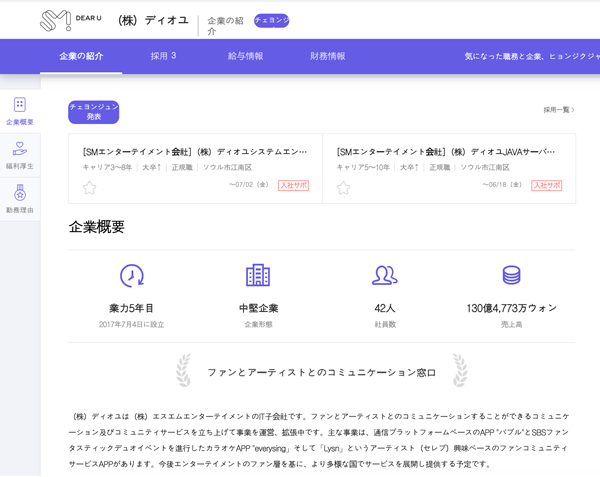Click the 売上高 coins stack icon

511,275
